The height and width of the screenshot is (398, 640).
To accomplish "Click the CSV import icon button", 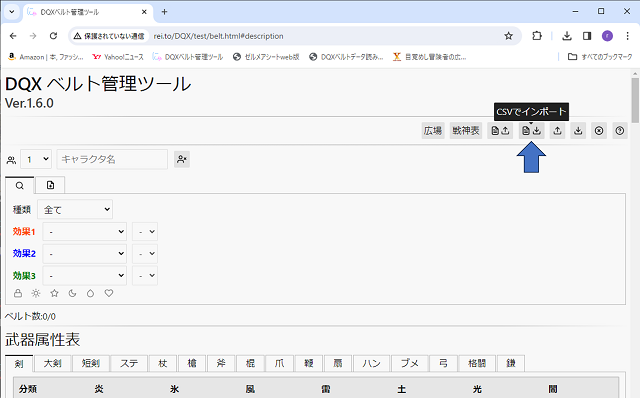I will [531, 131].
